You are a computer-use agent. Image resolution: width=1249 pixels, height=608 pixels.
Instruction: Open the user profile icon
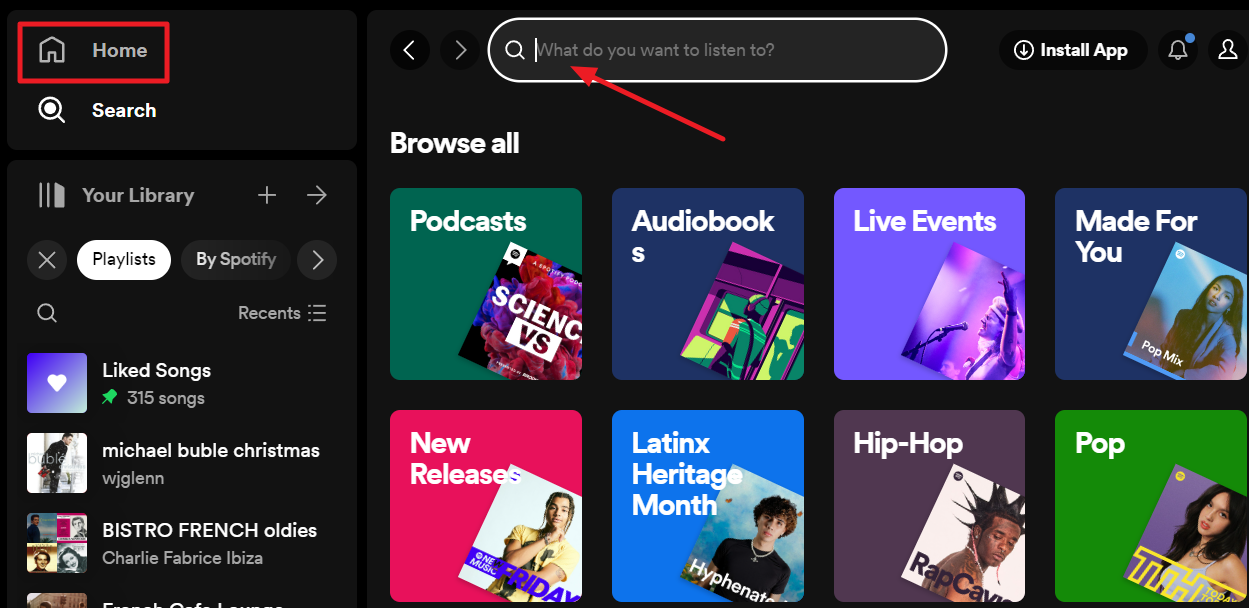[x=1227, y=50]
